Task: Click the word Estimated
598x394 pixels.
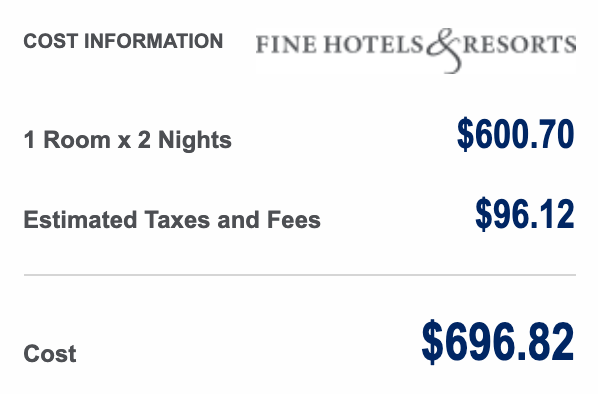Action: (80, 220)
